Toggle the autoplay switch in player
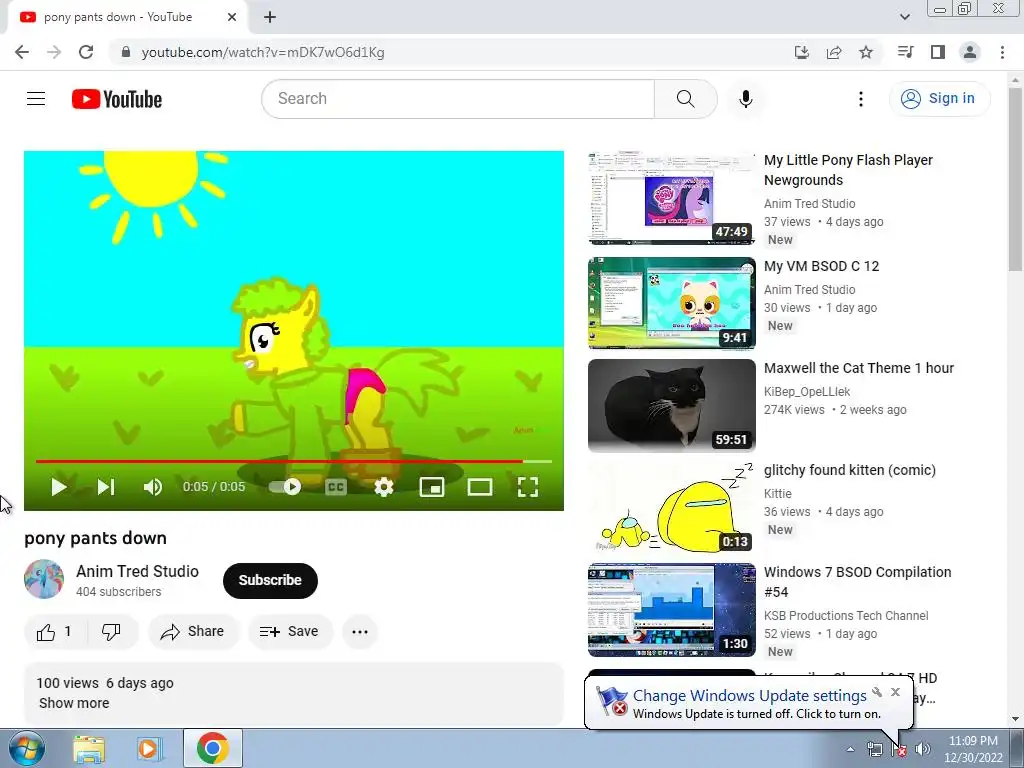 pos(285,487)
